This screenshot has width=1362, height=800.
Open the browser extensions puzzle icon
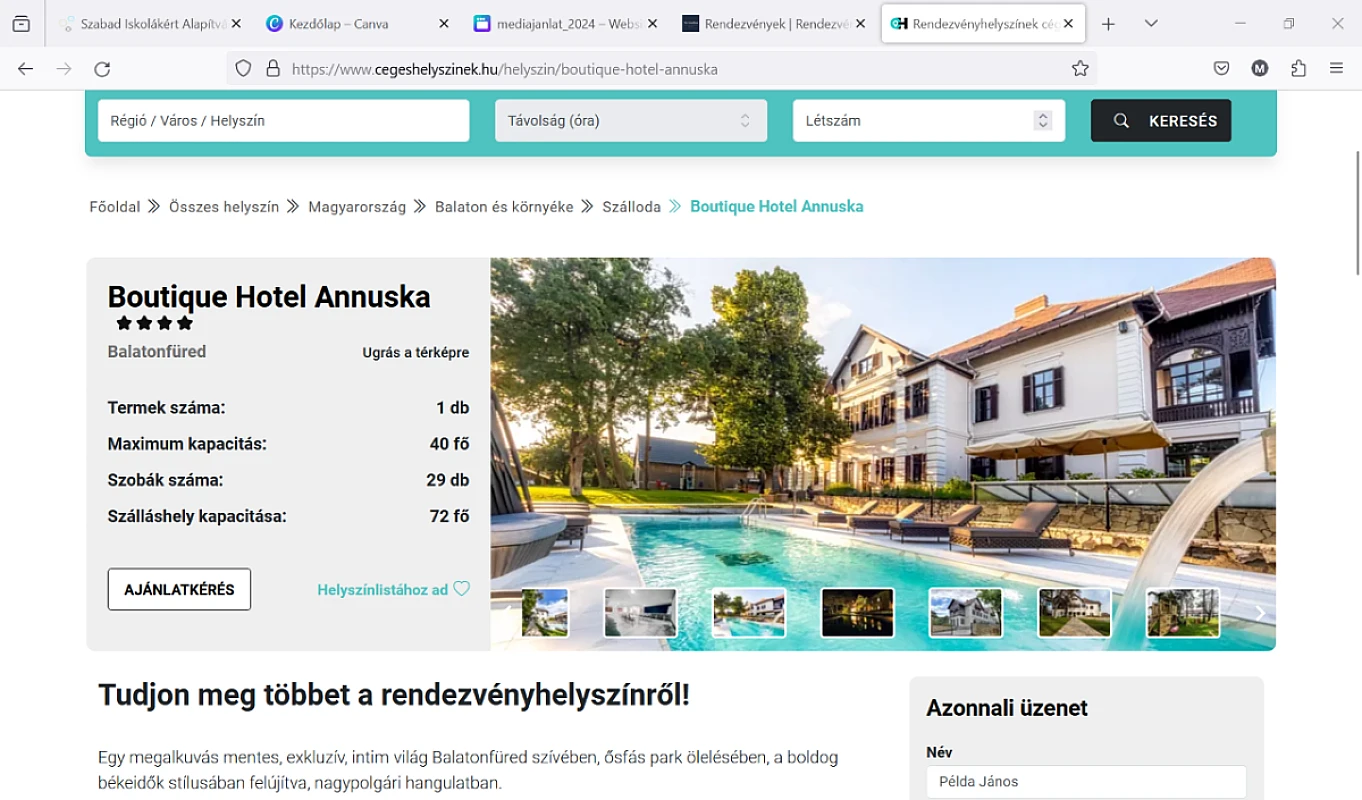click(1299, 69)
